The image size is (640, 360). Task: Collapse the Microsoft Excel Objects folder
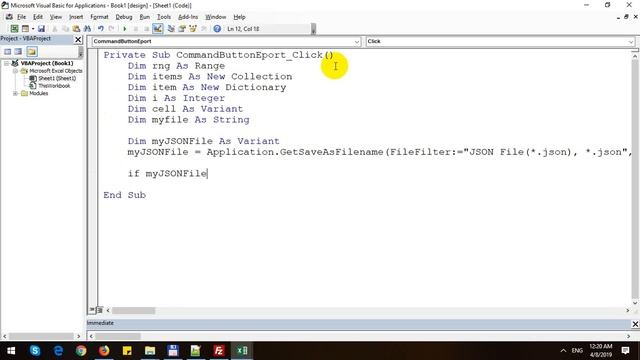point(16,71)
